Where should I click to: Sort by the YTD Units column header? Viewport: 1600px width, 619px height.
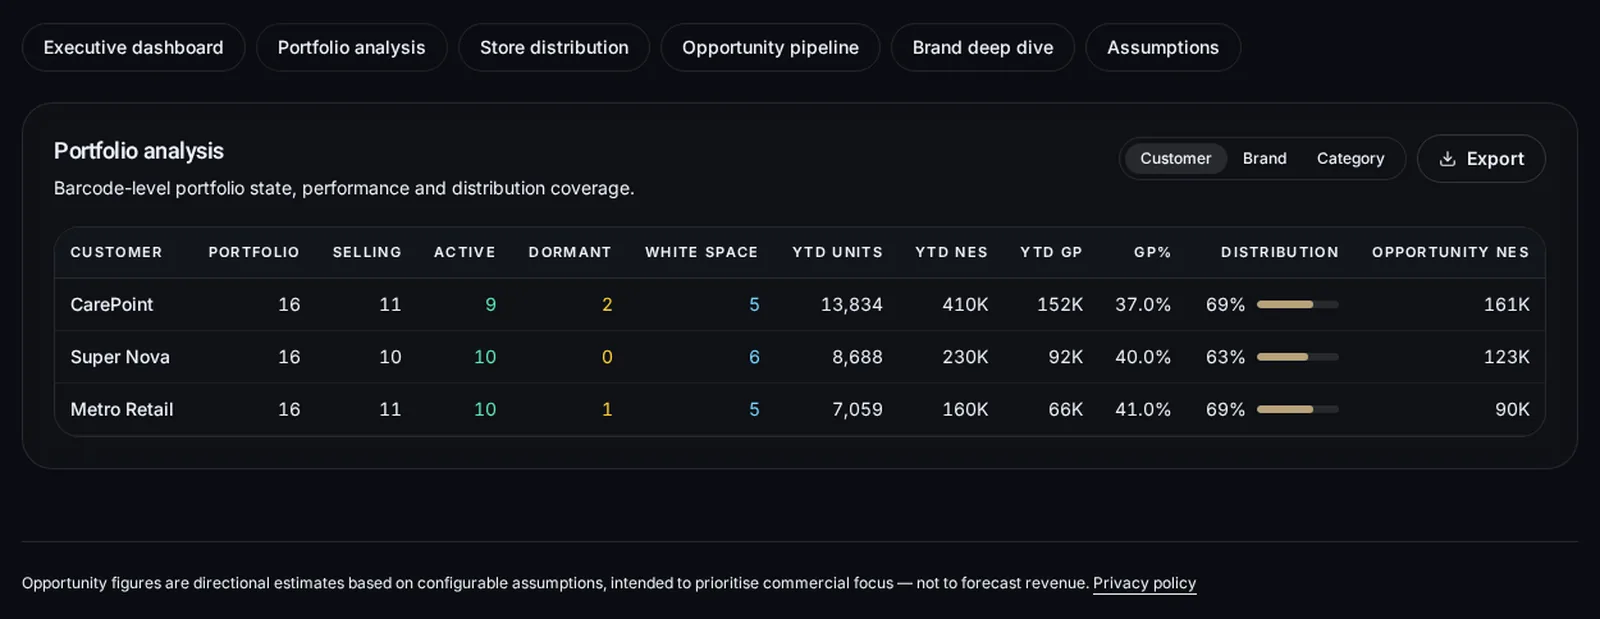[837, 252]
